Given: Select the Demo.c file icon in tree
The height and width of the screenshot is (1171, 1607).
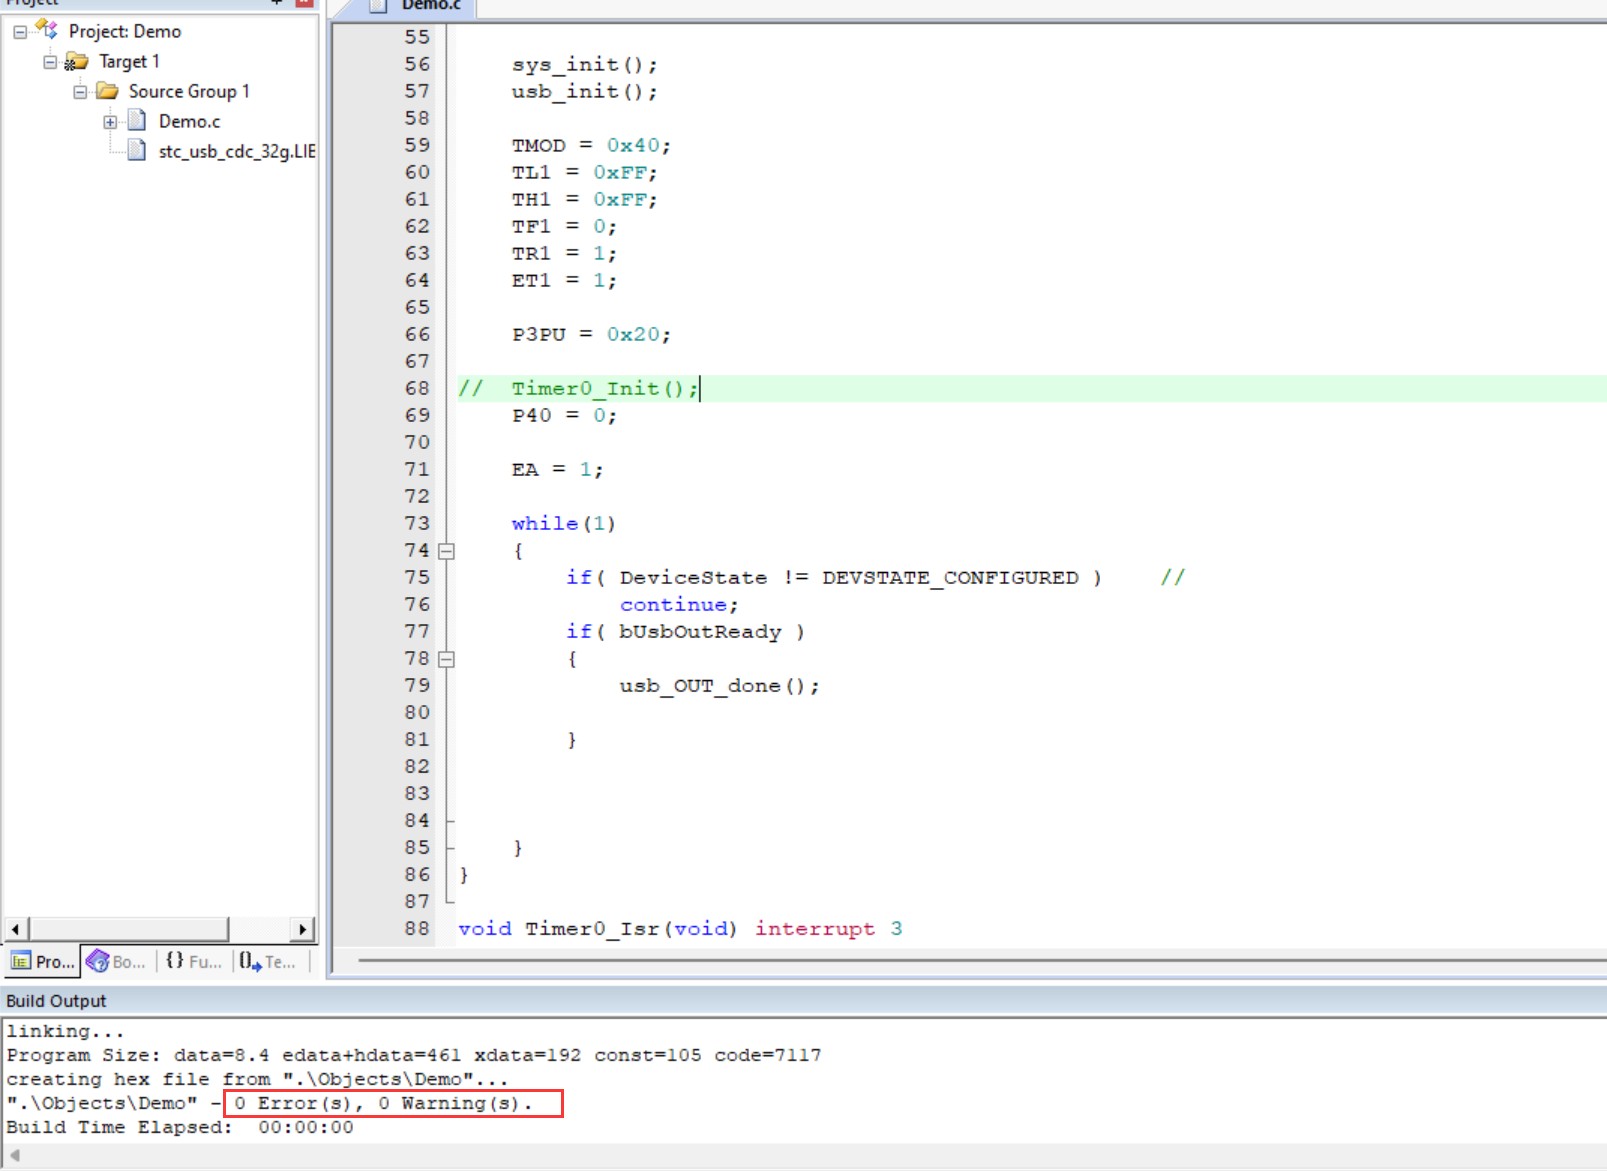Looking at the screenshot, I should coord(137,121).
